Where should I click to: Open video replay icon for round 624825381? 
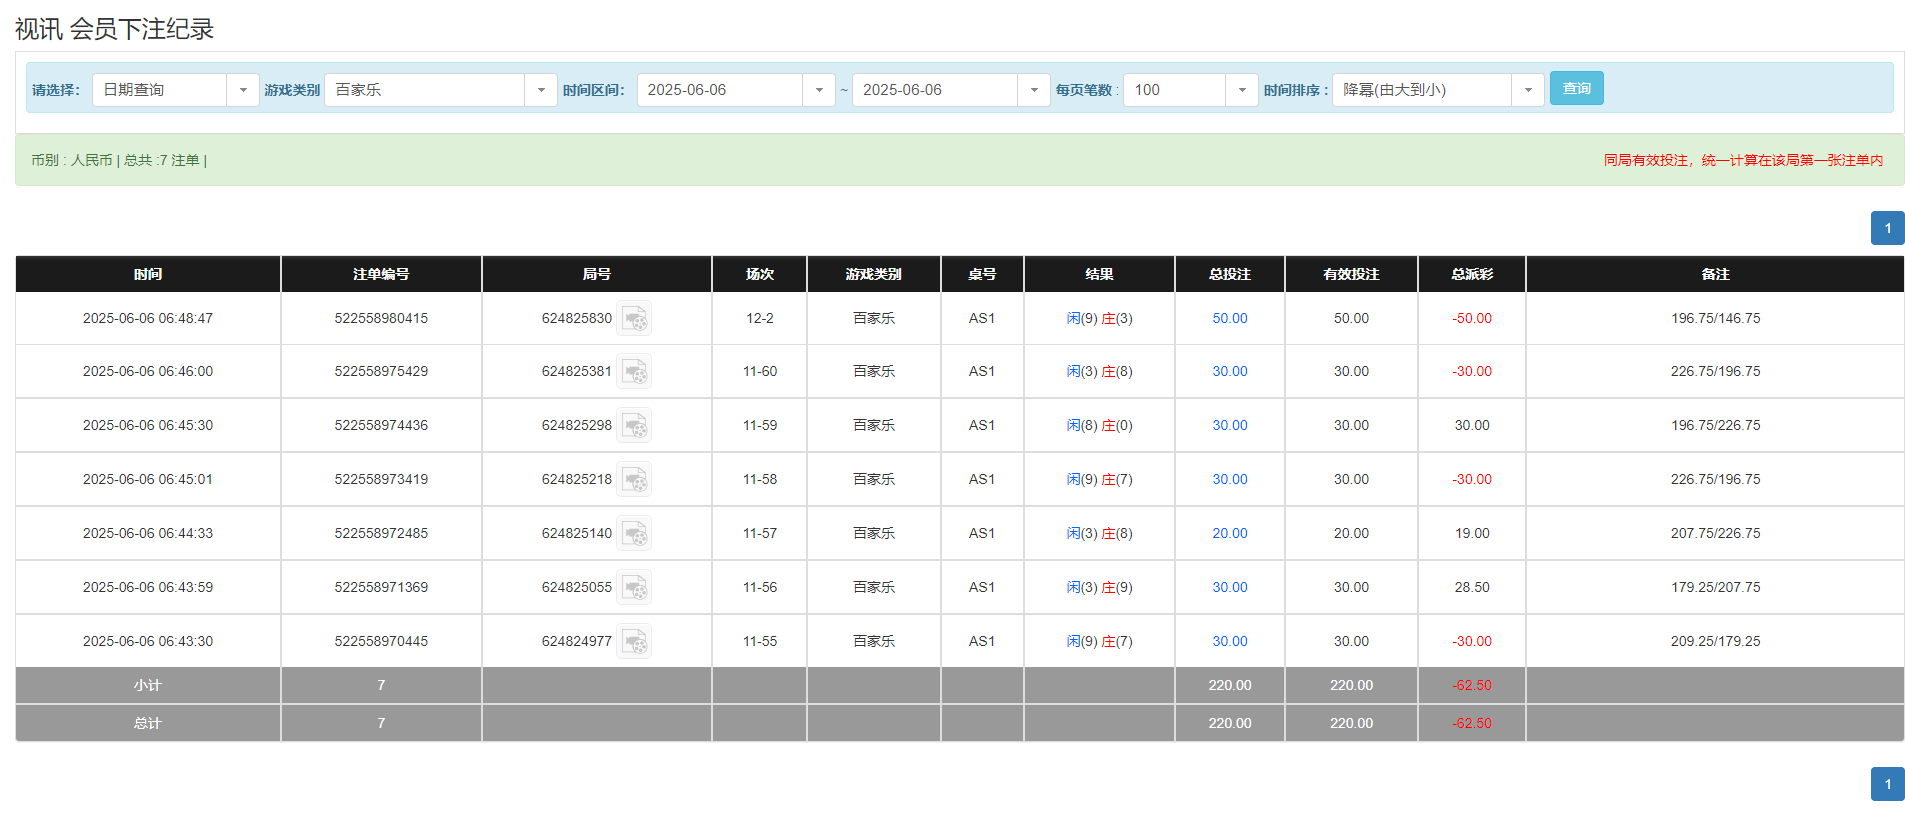(634, 372)
